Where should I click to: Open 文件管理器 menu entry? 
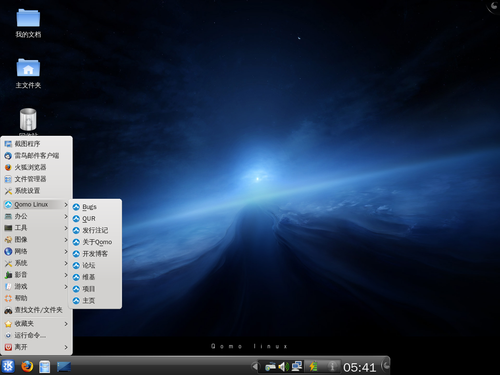(x=36, y=179)
